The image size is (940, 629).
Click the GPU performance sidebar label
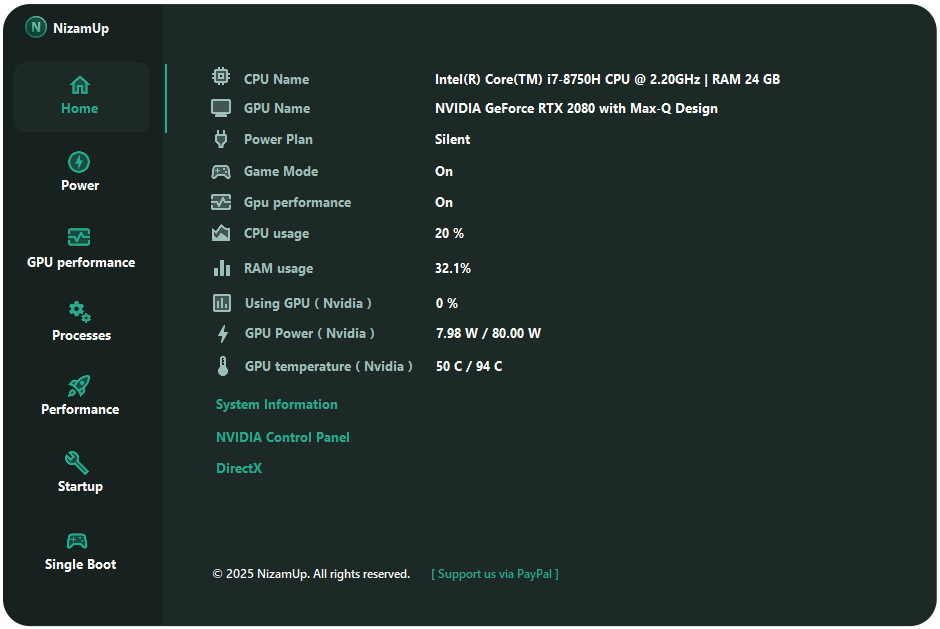pyautogui.click(x=81, y=263)
